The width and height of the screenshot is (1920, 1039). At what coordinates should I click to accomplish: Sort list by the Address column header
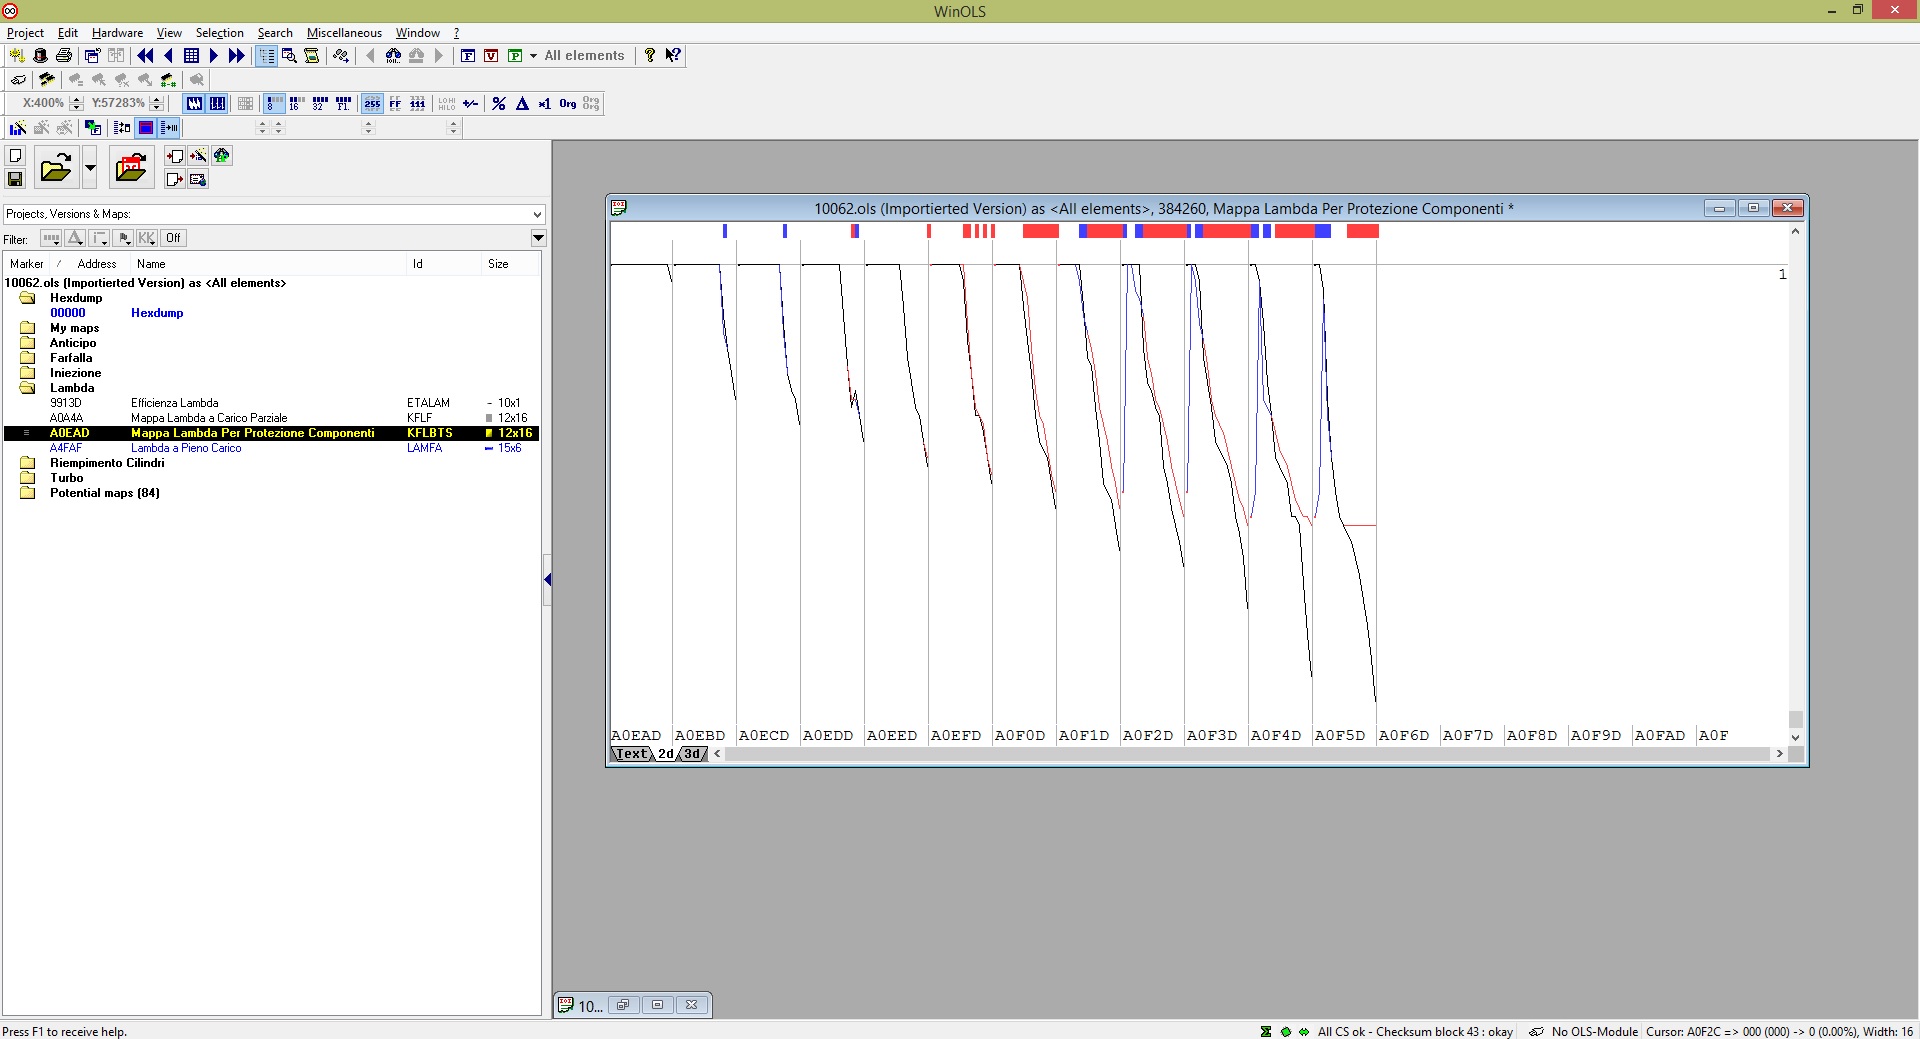(x=97, y=264)
